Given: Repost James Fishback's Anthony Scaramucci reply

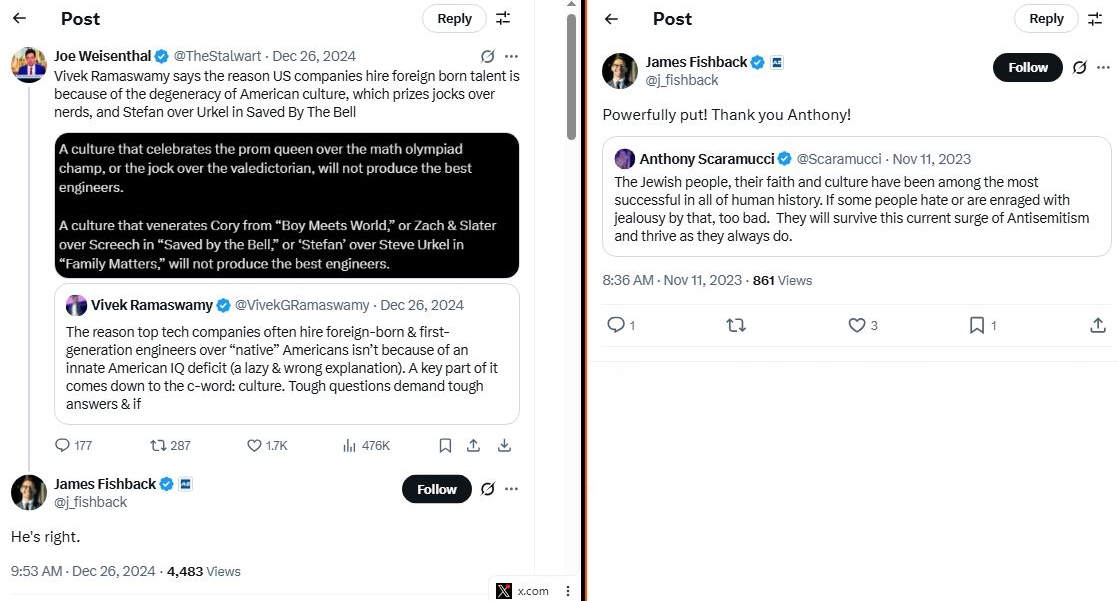Looking at the screenshot, I should coord(735,325).
